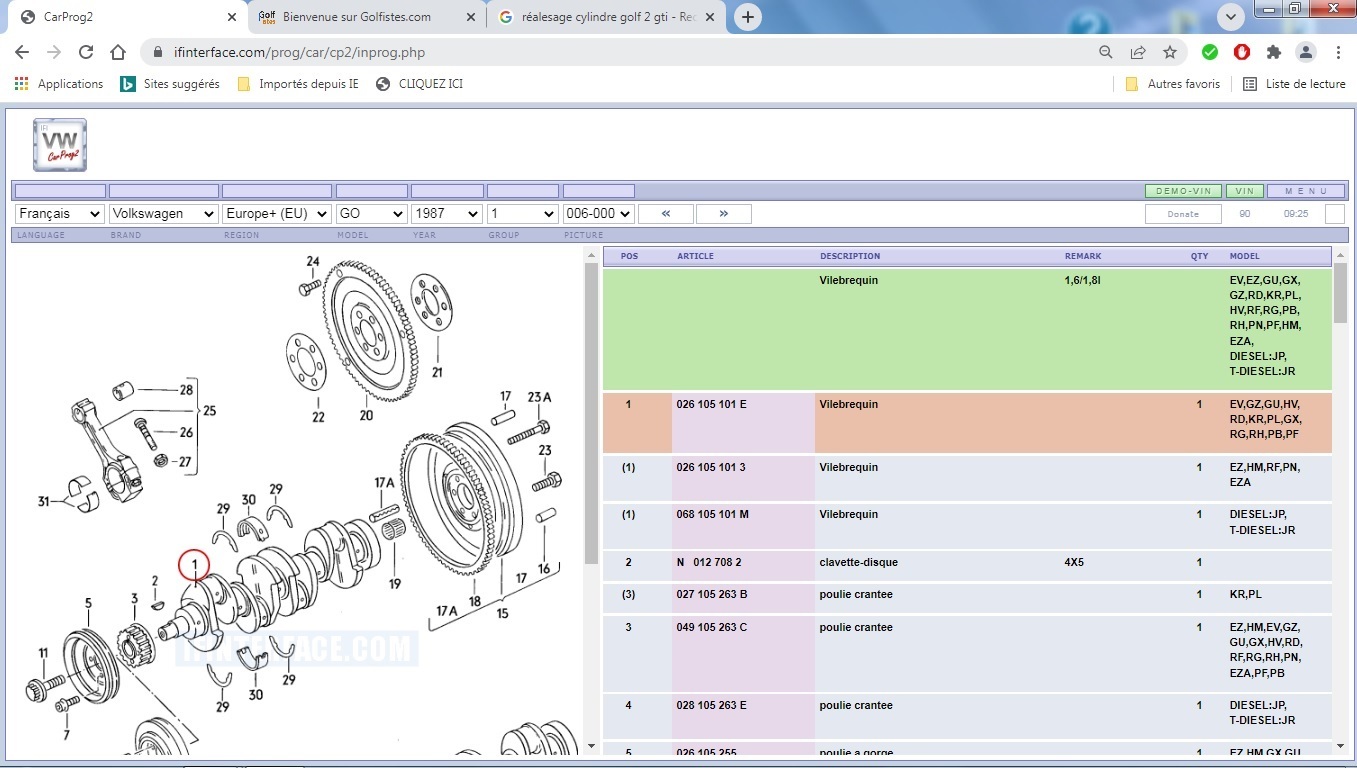Open the Chrome profile avatar icon
Screen dimensions: 1357x768
[1306, 52]
